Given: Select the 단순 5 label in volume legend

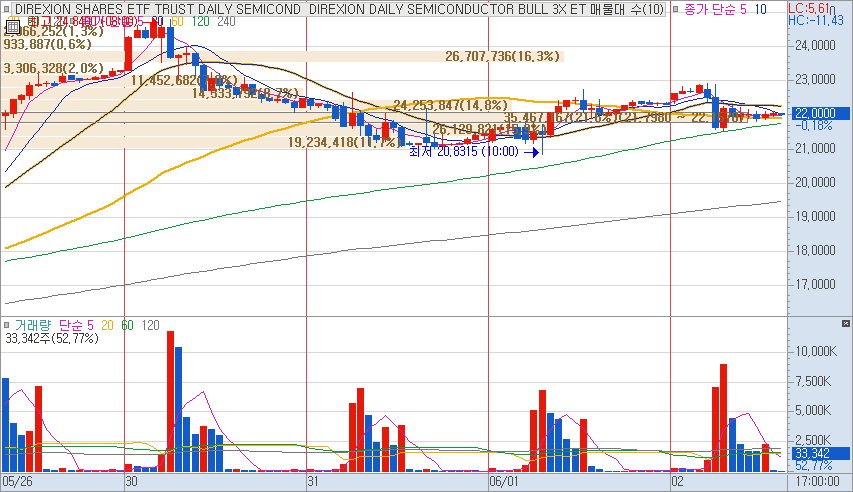Looking at the screenshot, I should click(76, 325).
